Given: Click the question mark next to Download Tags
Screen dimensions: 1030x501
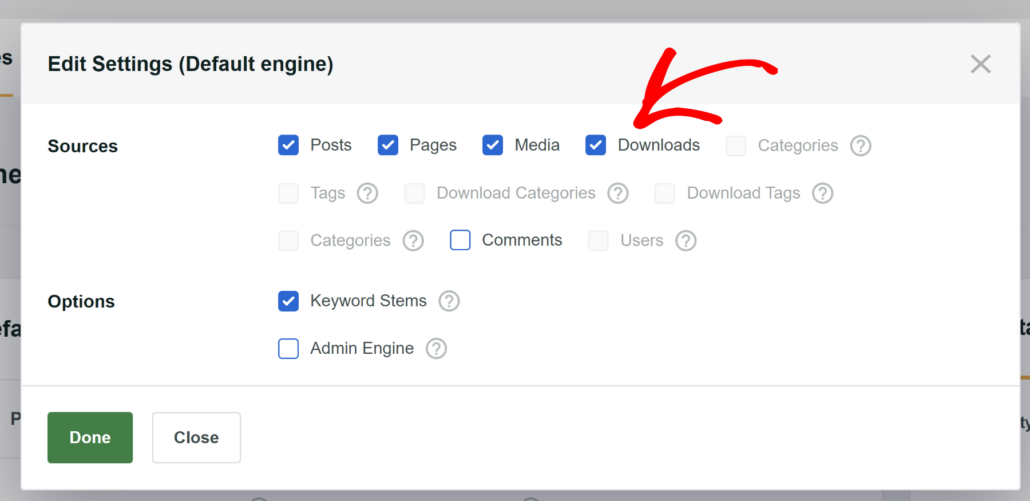Looking at the screenshot, I should 823,193.
